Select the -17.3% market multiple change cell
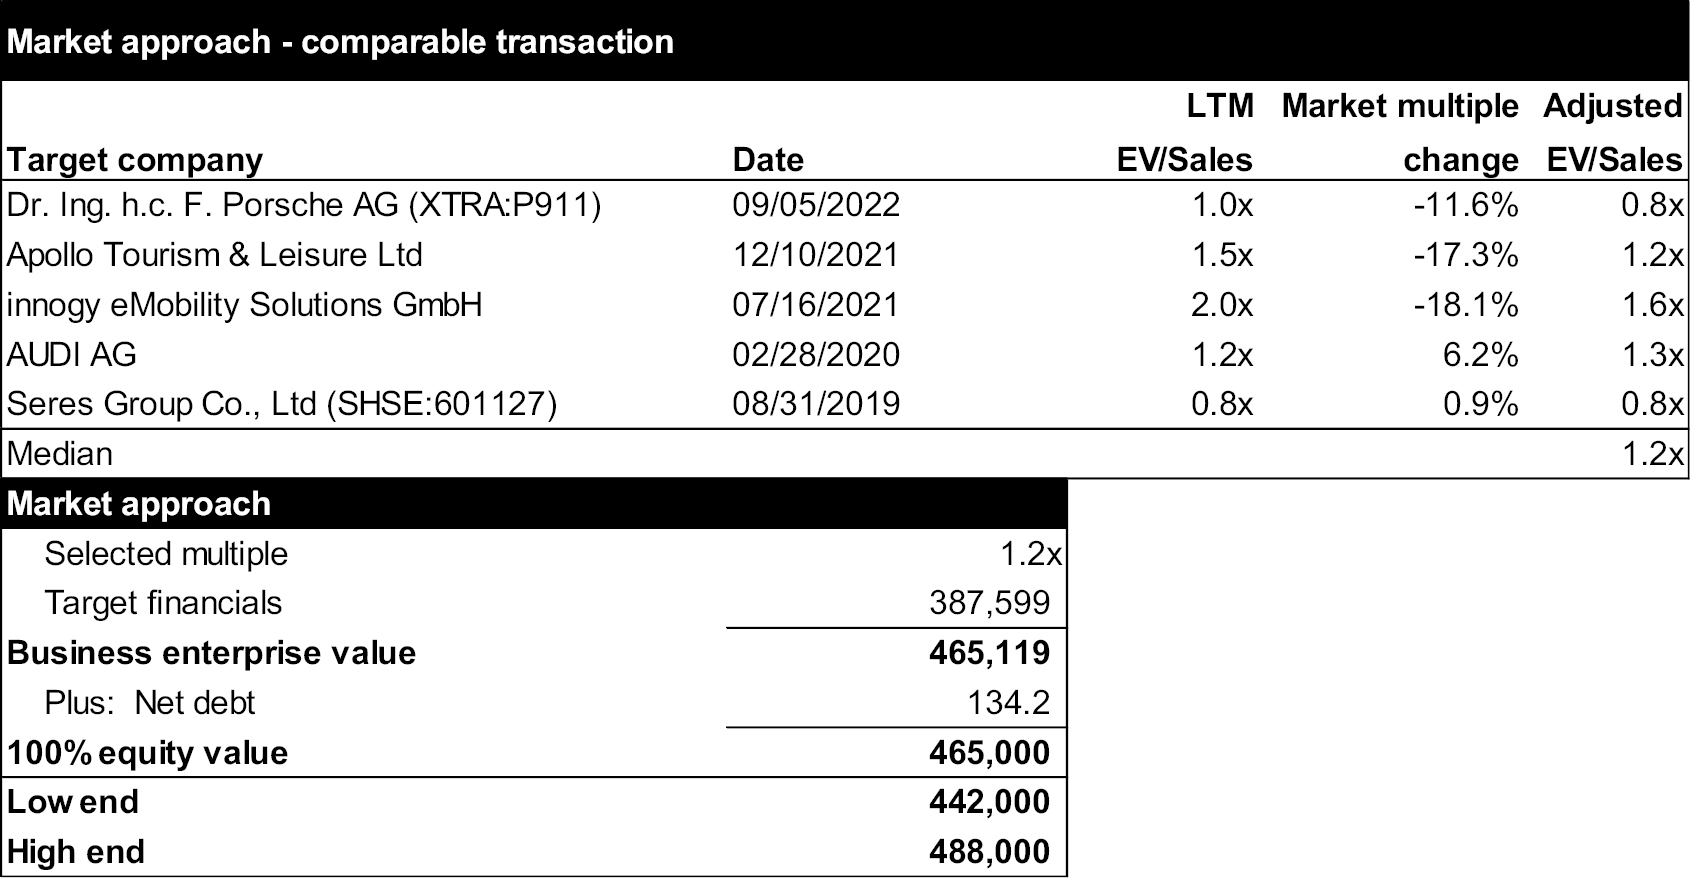Viewport: 1691px width, 878px height. pyautogui.click(x=1466, y=255)
